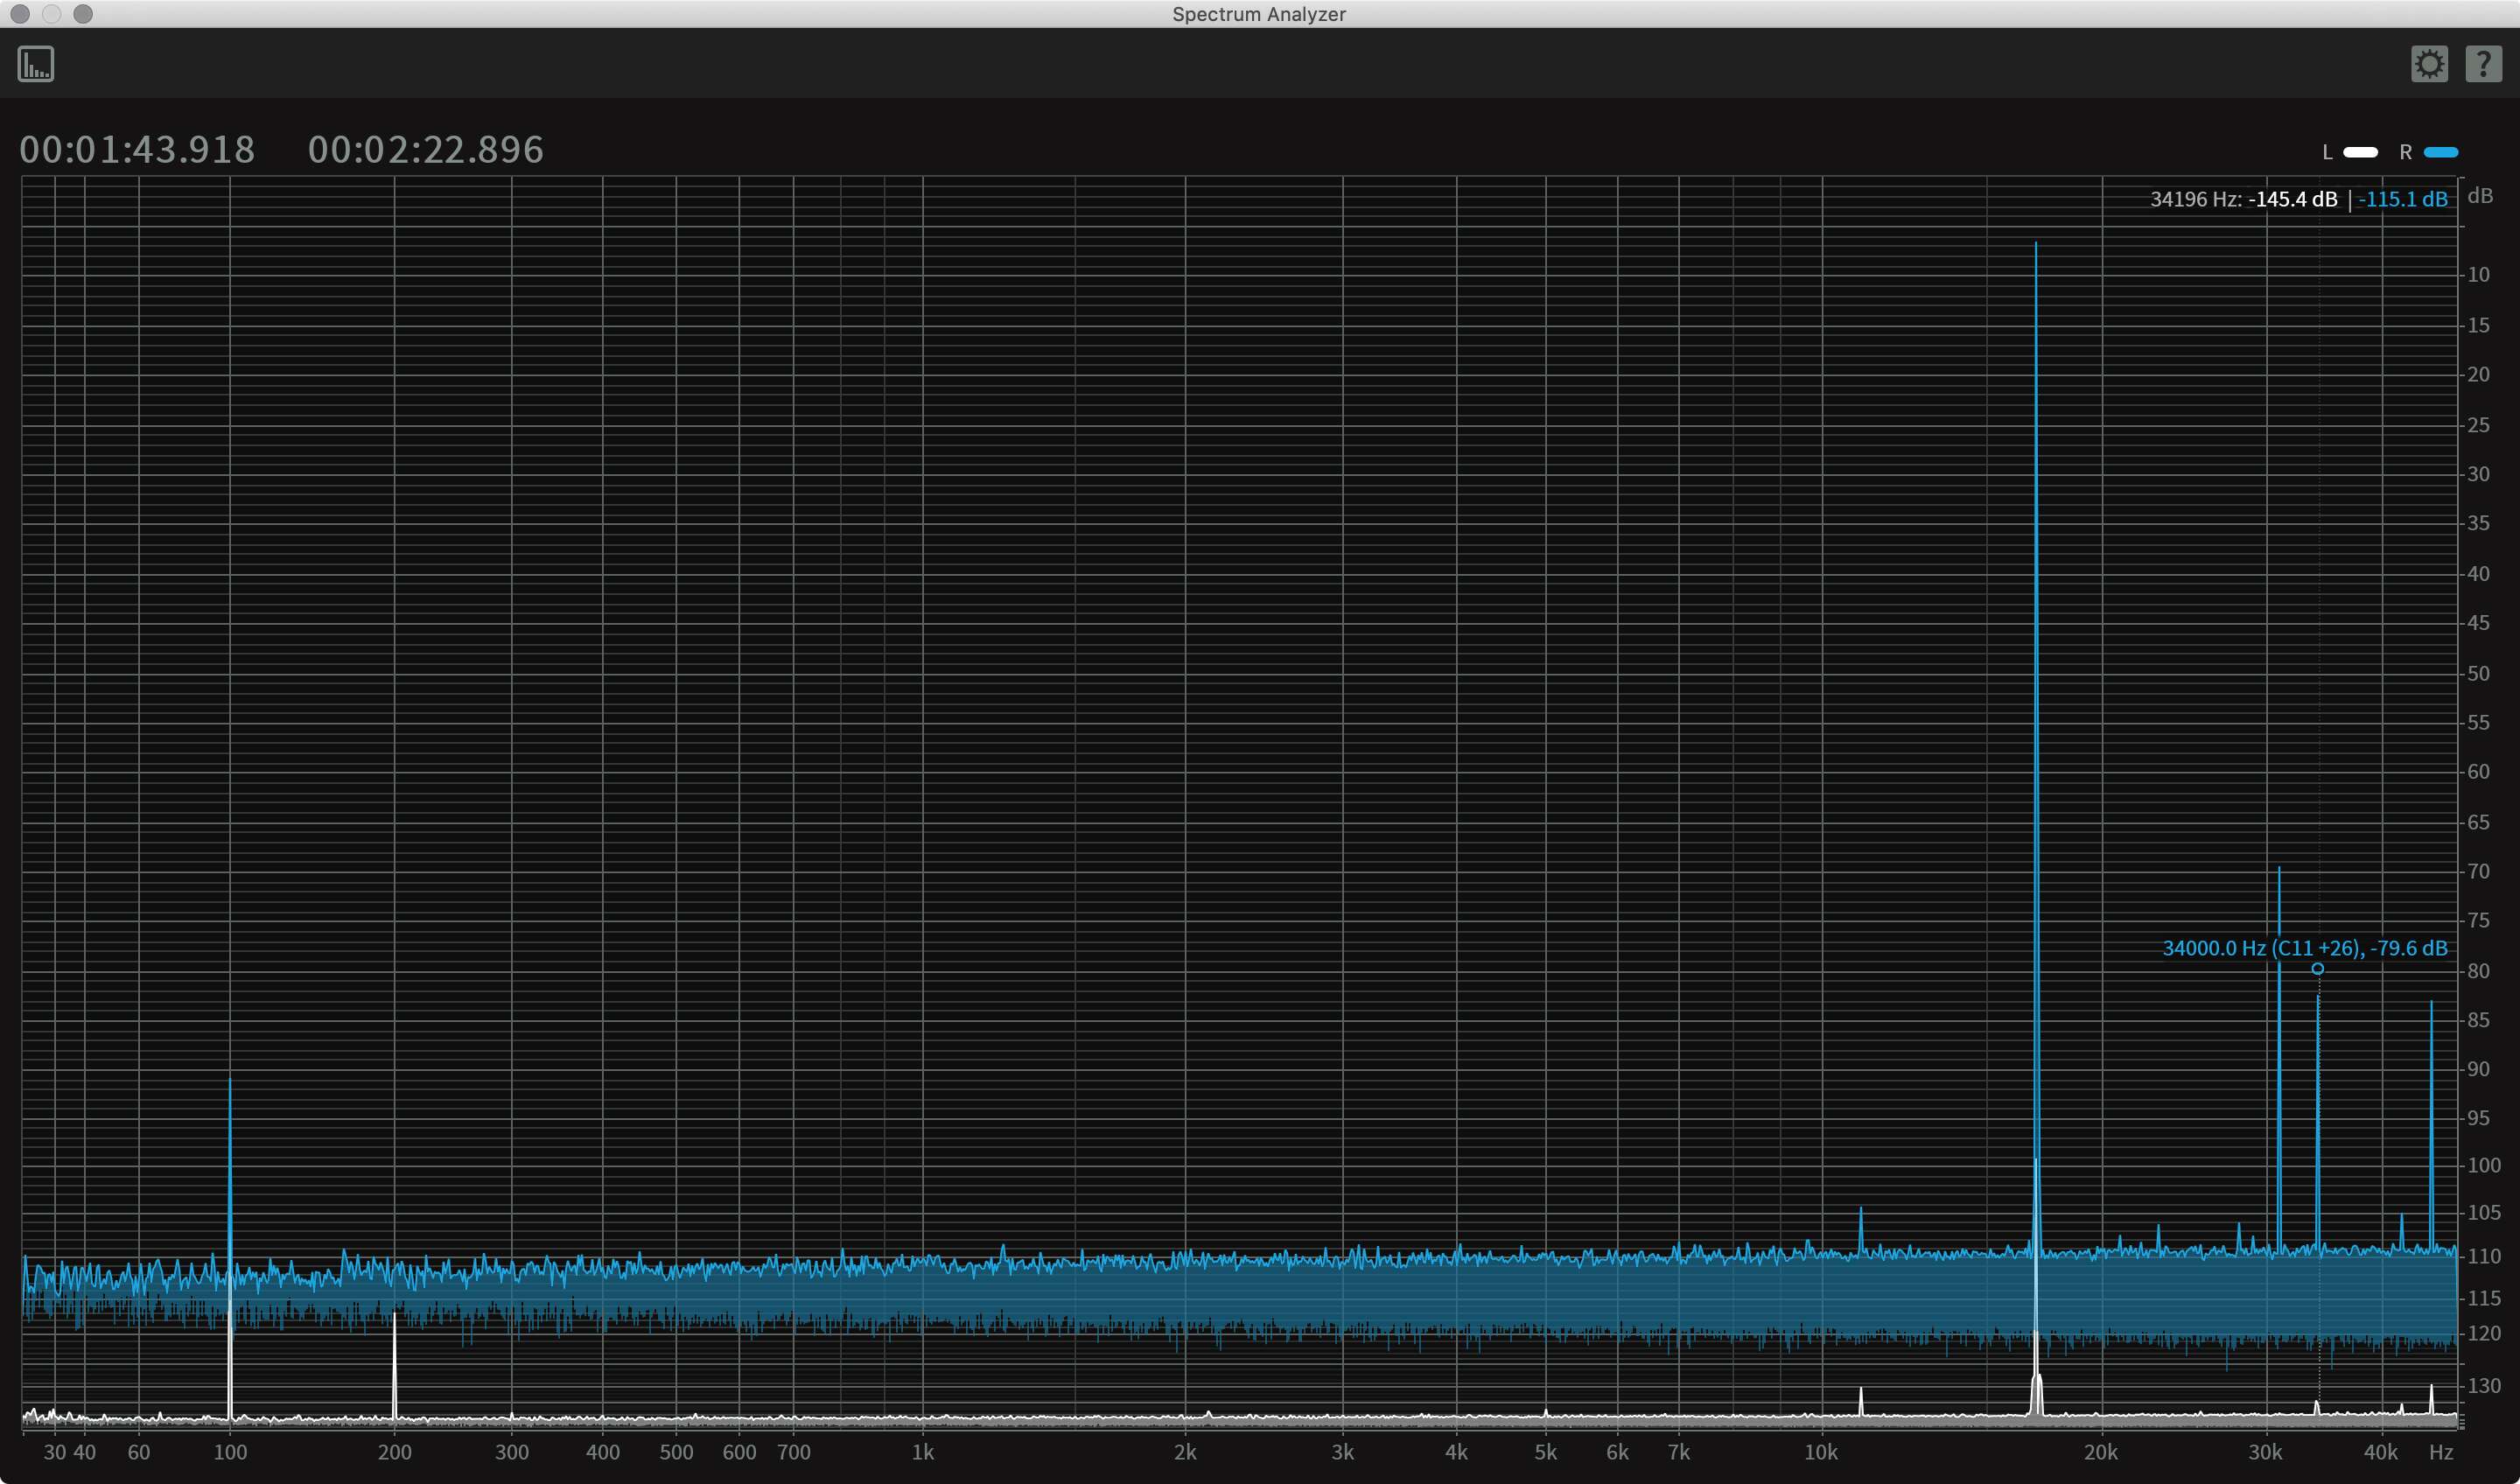Click the 10 label on dB scale
The image size is (2520, 1484).
click(x=2478, y=274)
